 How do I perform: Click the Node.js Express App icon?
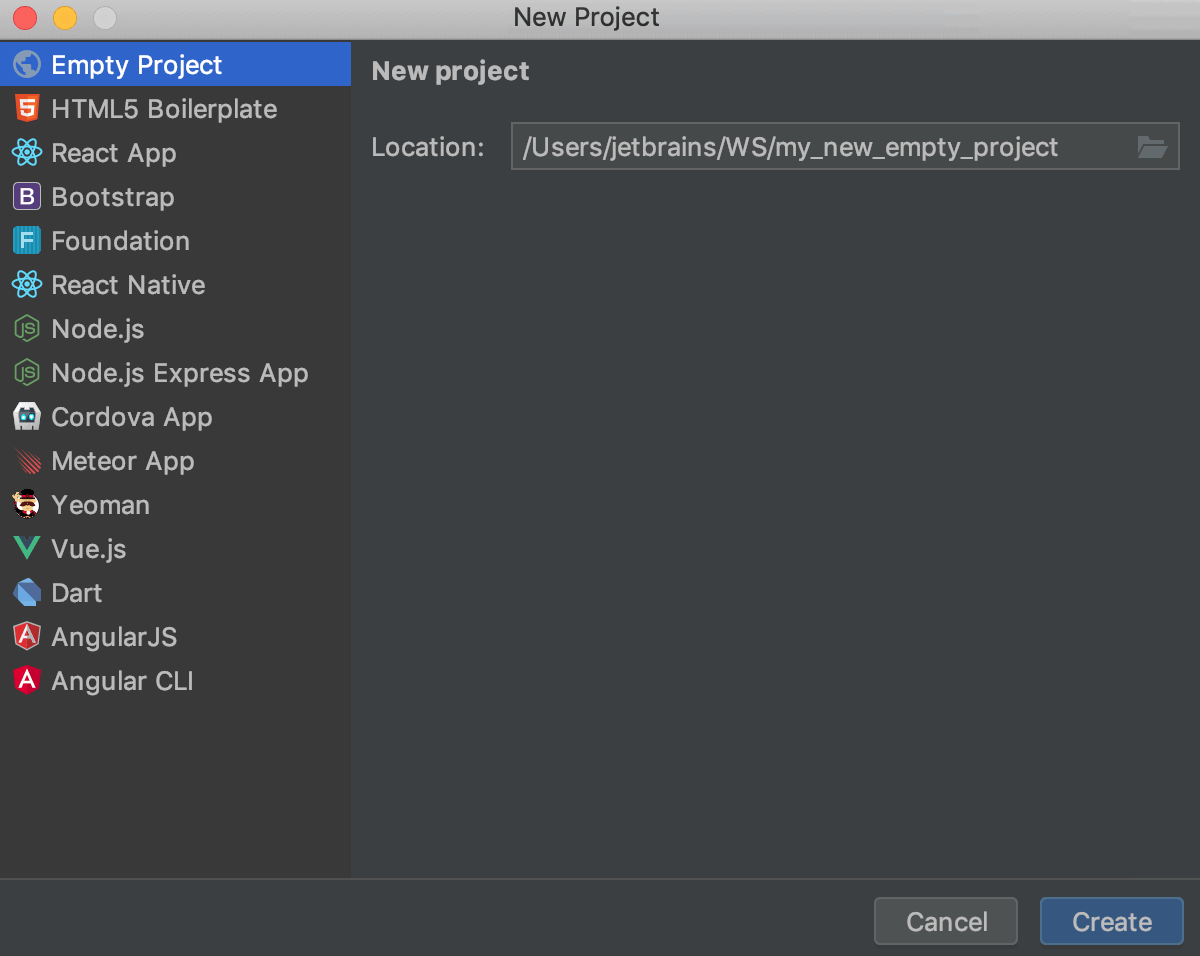click(x=27, y=373)
